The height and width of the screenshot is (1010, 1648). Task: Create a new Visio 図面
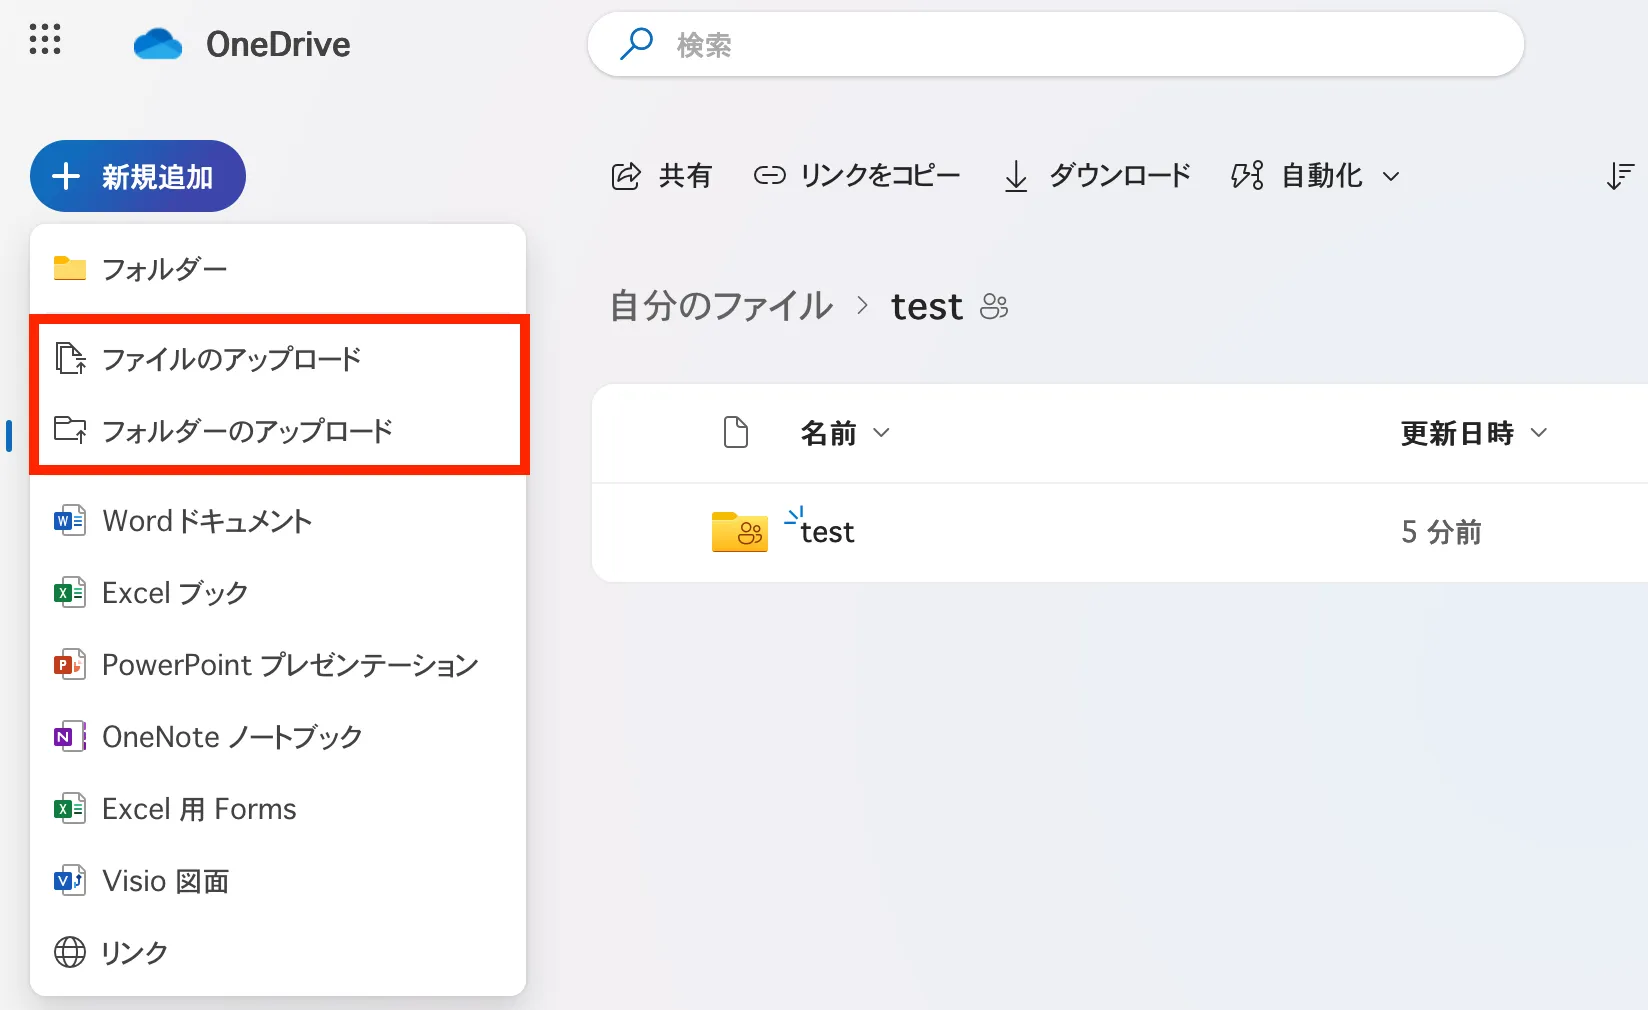pyautogui.click(x=165, y=881)
